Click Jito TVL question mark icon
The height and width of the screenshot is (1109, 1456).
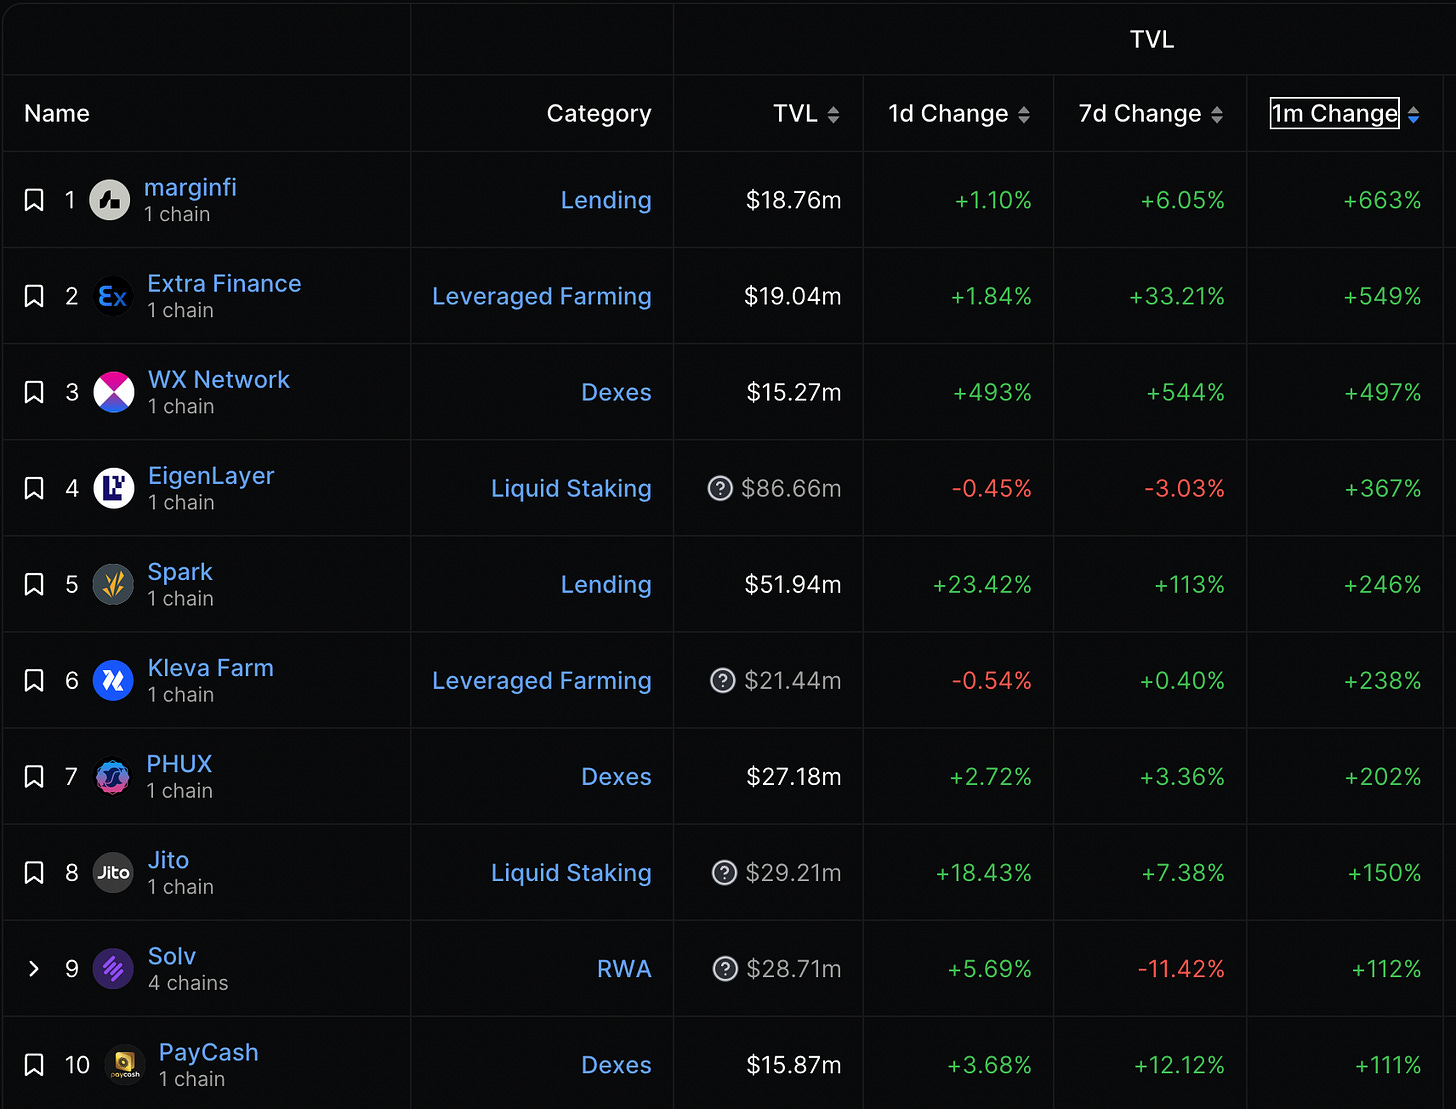pos(724,872)
